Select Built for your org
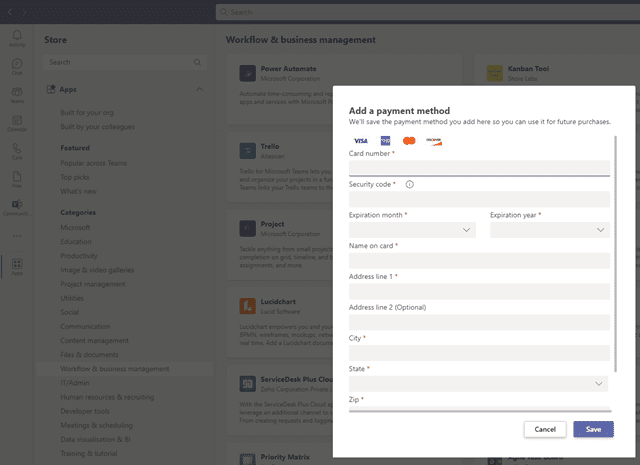This screenshot has height=465, width=640. point(87,113)
